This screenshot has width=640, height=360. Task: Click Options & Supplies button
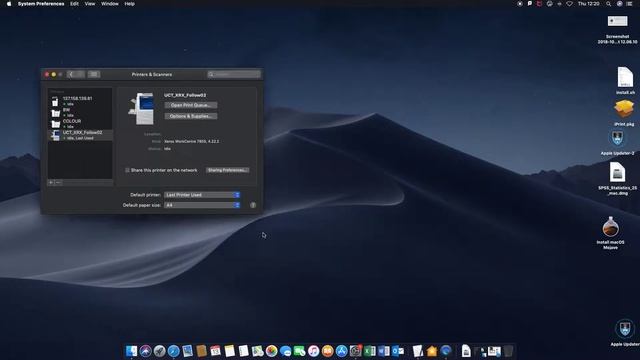click(191, 116)
